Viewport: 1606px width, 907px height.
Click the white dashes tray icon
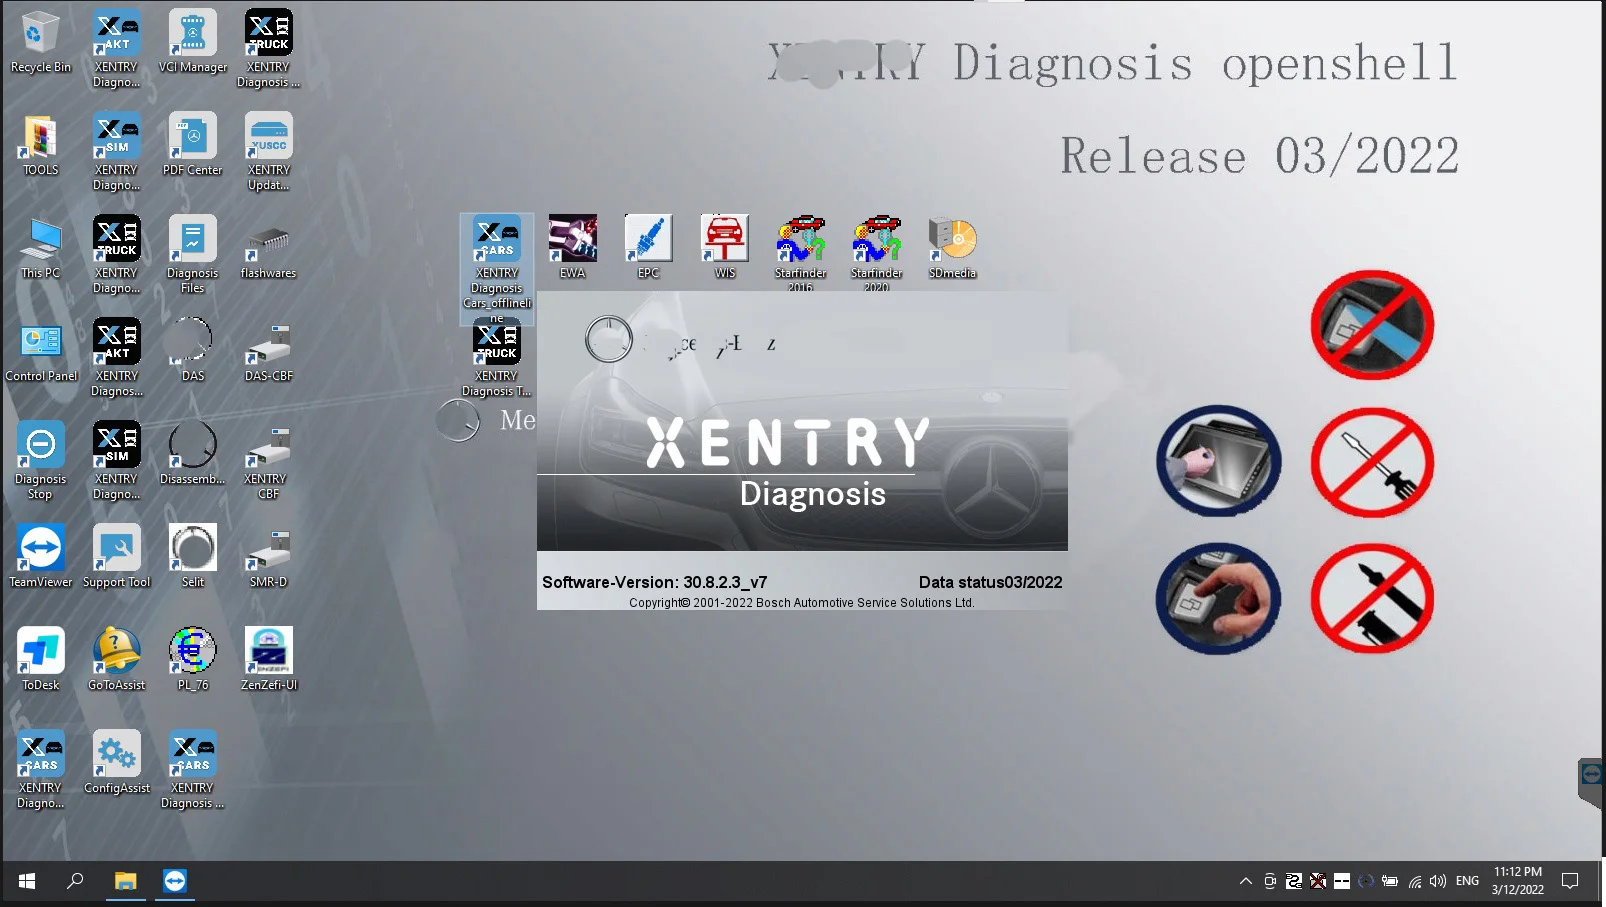[1342, 881]
